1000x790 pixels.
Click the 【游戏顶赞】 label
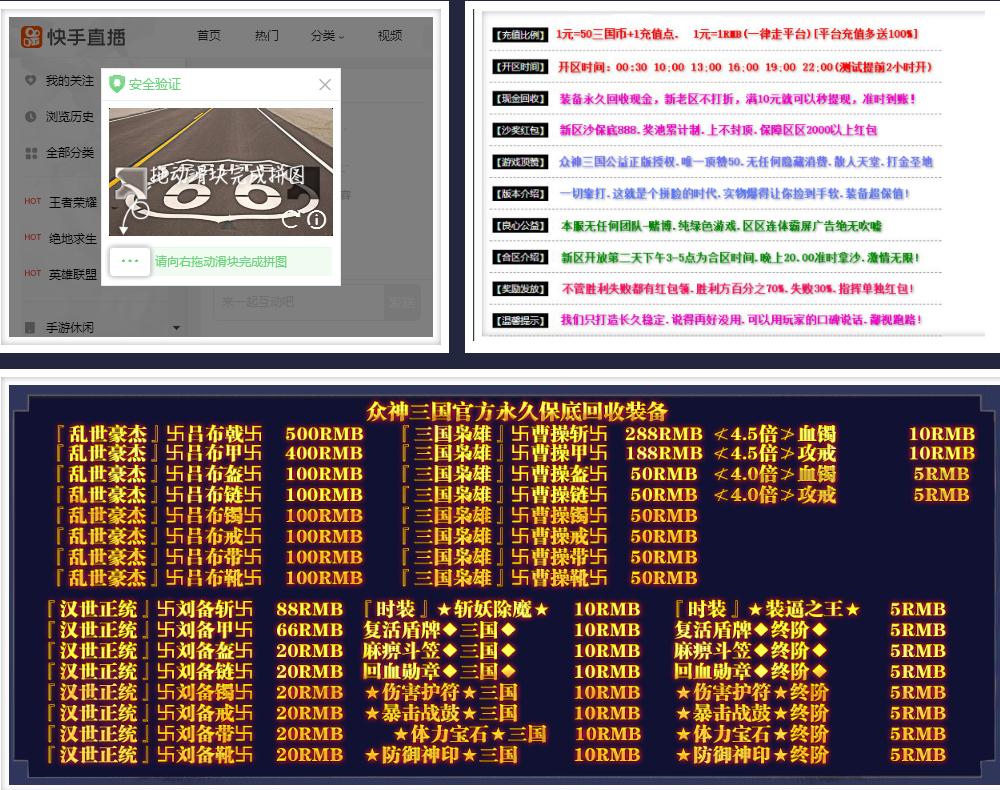520,162
